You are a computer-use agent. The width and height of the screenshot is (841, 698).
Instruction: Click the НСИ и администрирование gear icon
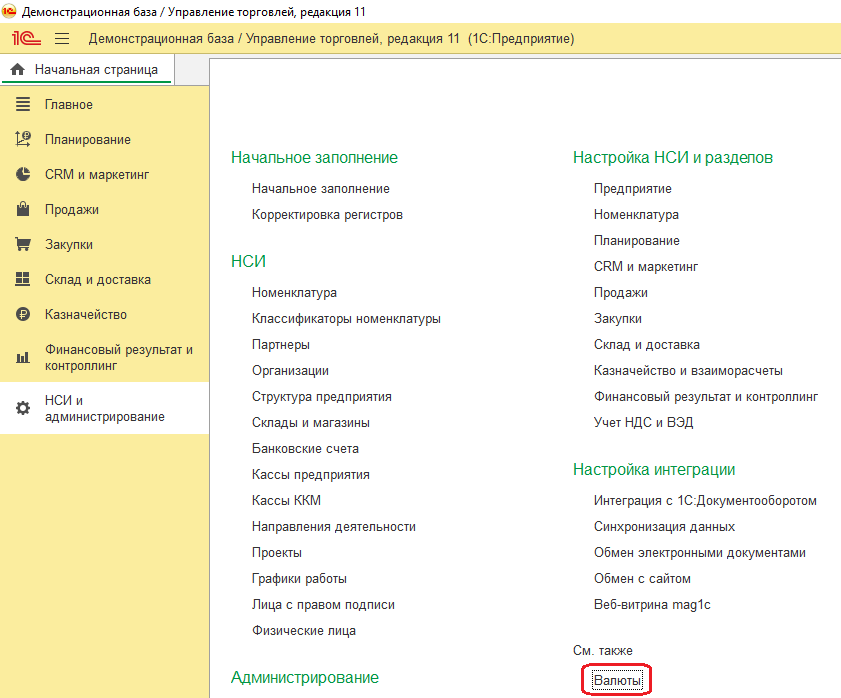coord(23,408)
